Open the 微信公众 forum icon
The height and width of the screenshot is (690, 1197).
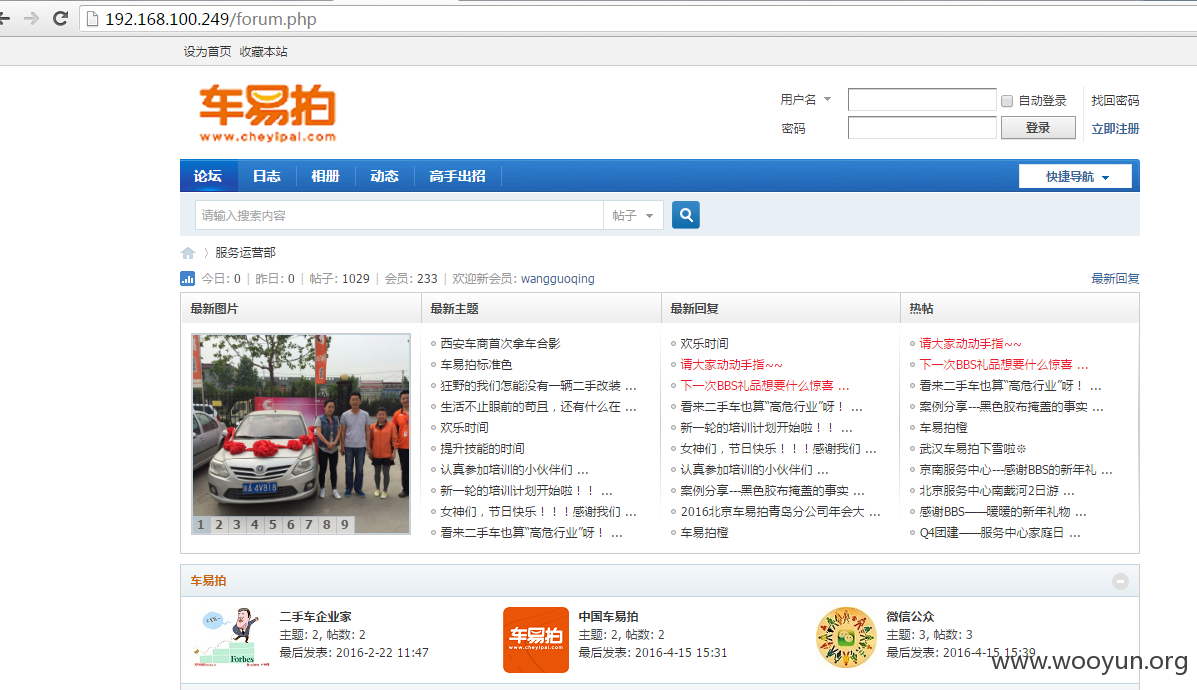(x=845, y=637)
